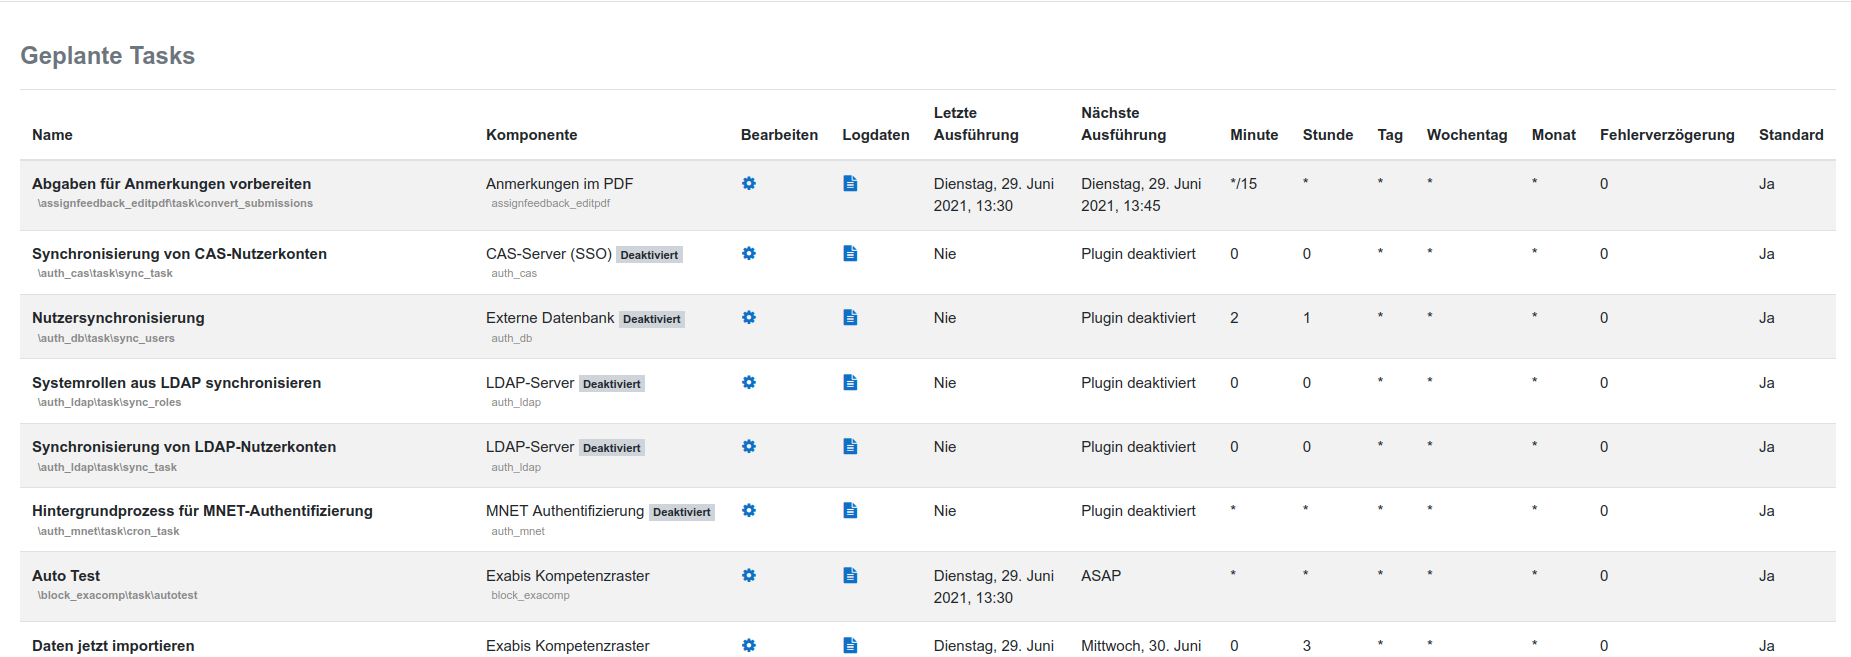Click gear icon for Auto Test
Viewport: 1851px width, 657px height.
749,576
